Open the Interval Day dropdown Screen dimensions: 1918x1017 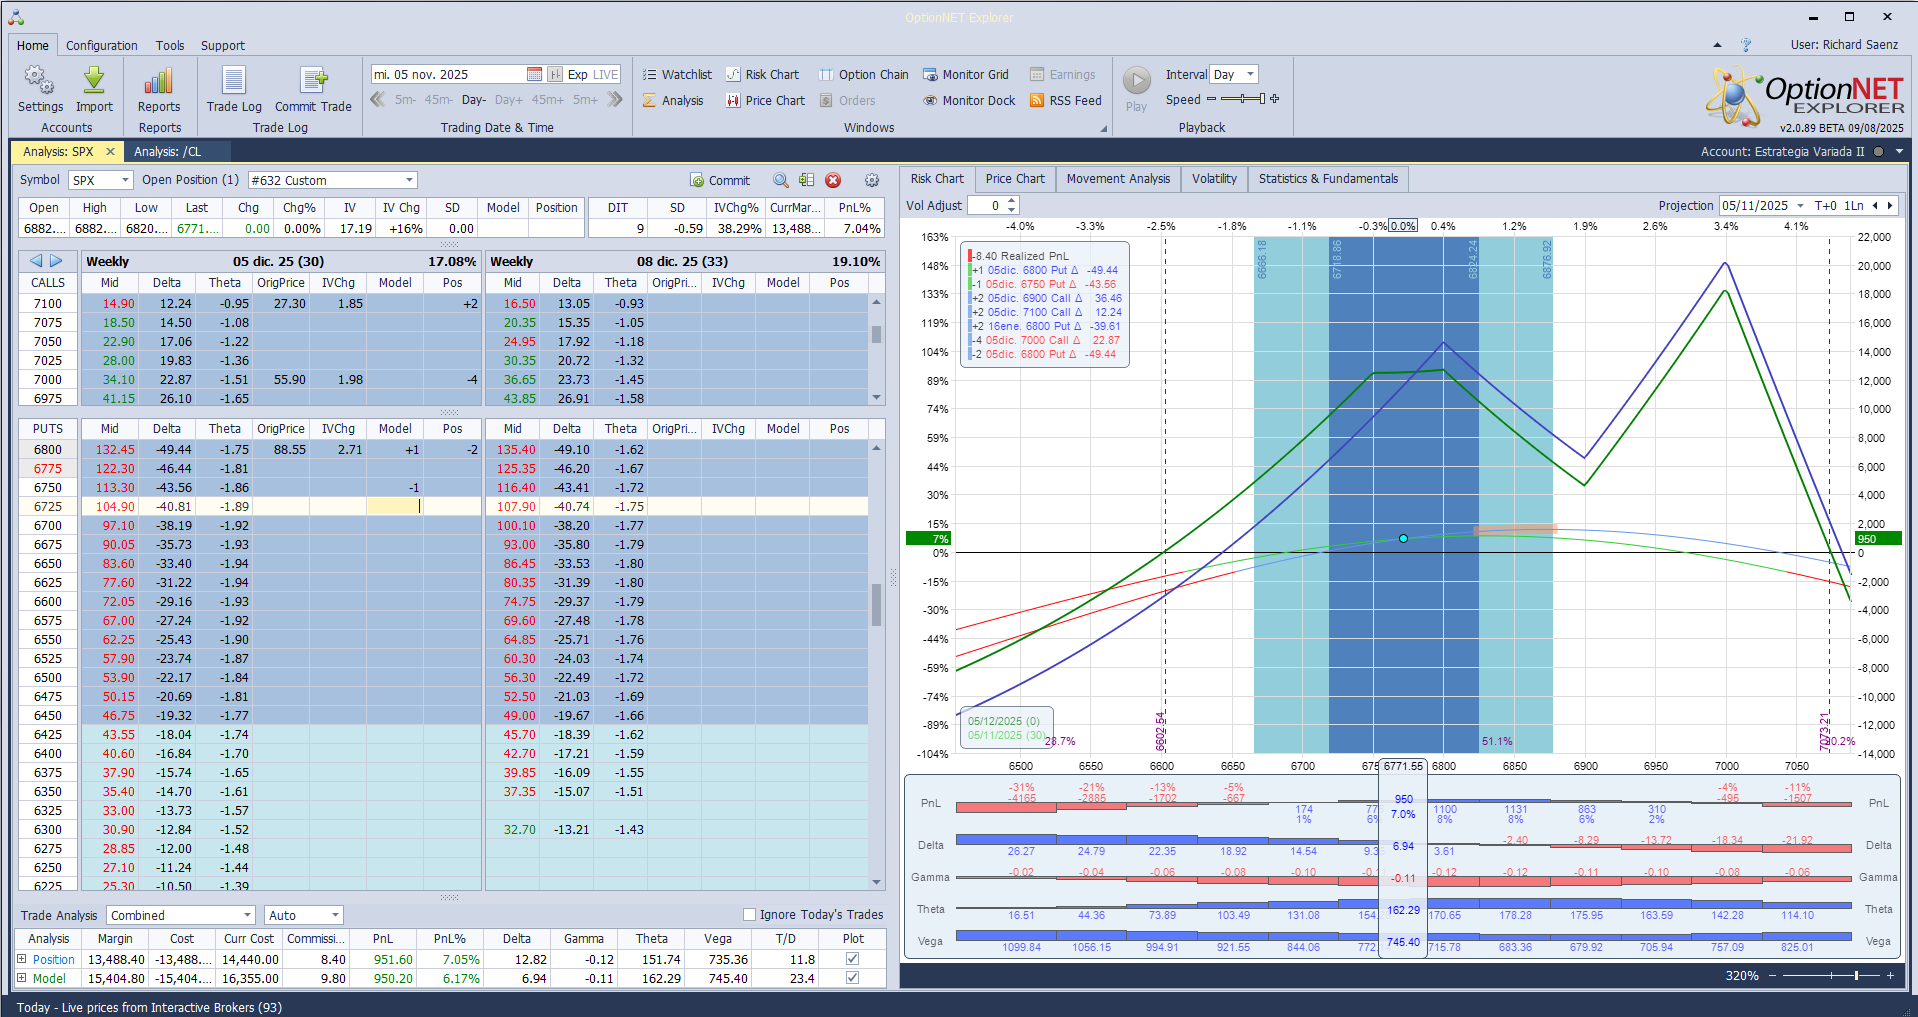[x=1250, y=74]
